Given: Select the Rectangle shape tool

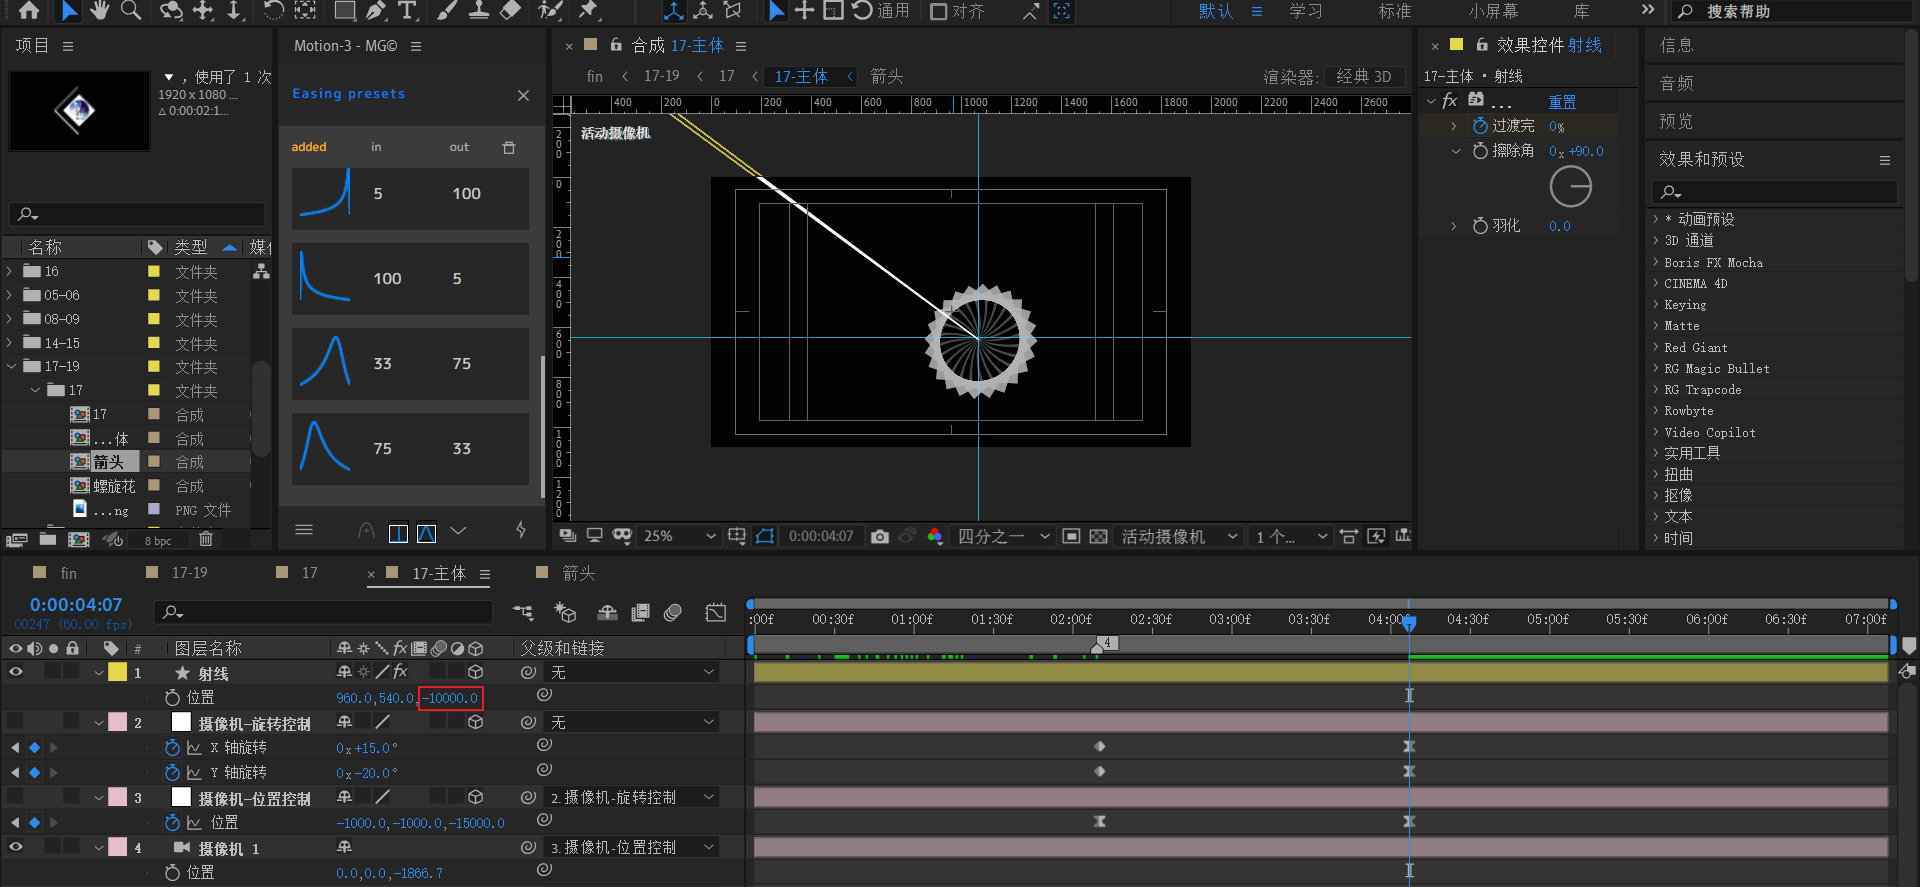Looking at the screenshot, I should click(x=345, y=11).
